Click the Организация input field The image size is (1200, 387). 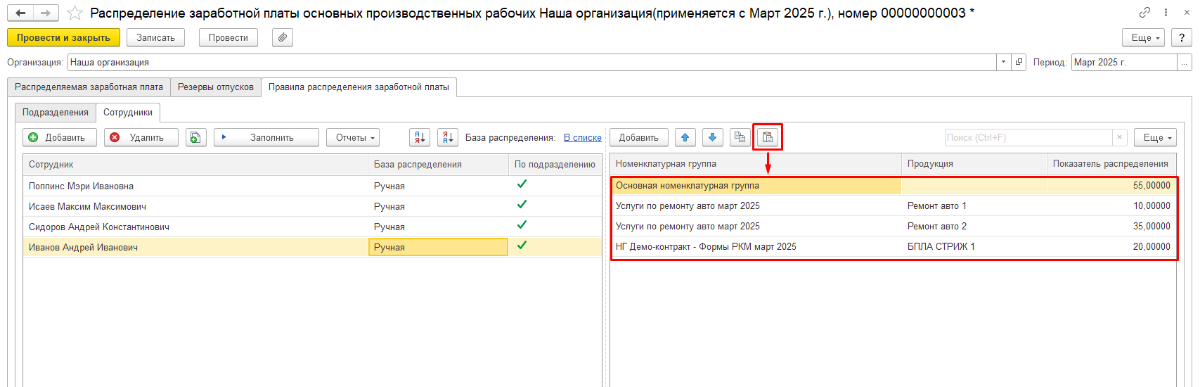532,62
